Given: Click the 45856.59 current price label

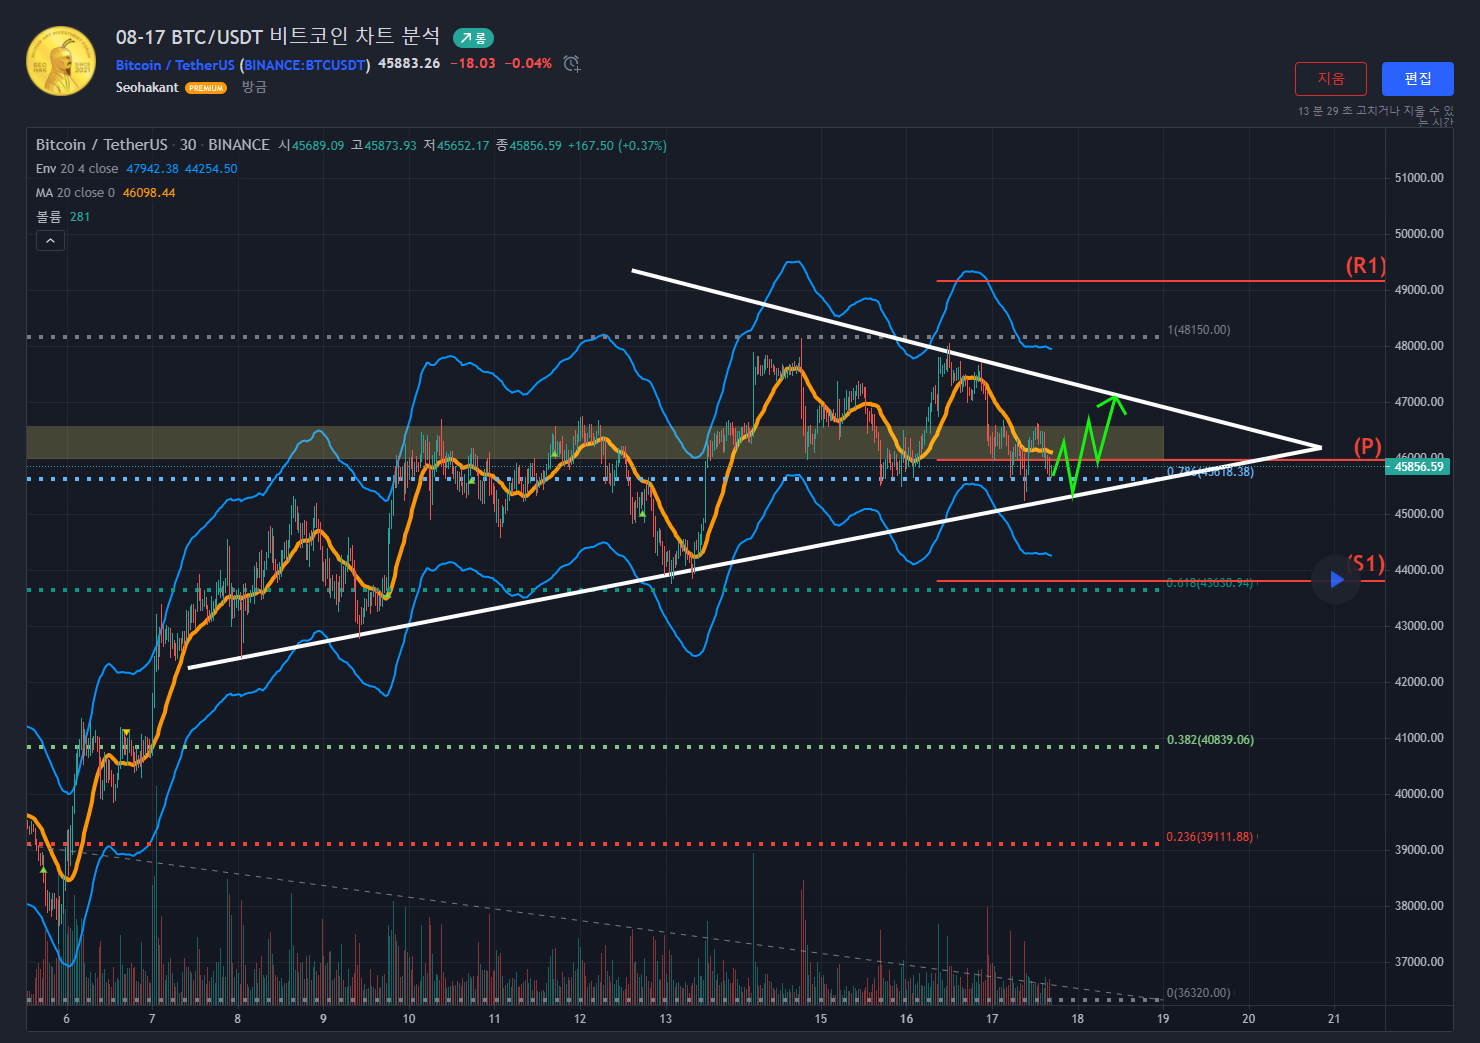Looking at the screenshot, I should coord(1418,467).
